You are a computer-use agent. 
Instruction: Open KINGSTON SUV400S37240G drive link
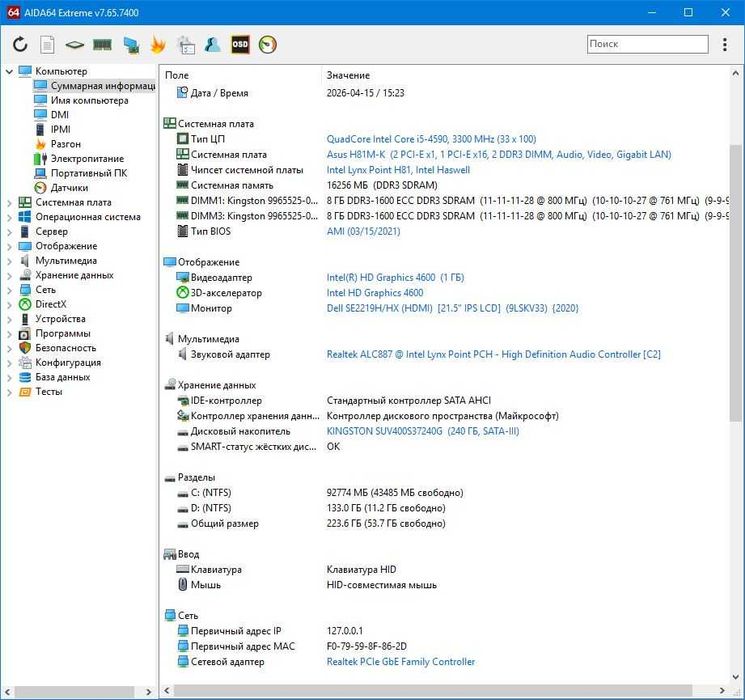point(423,432)
